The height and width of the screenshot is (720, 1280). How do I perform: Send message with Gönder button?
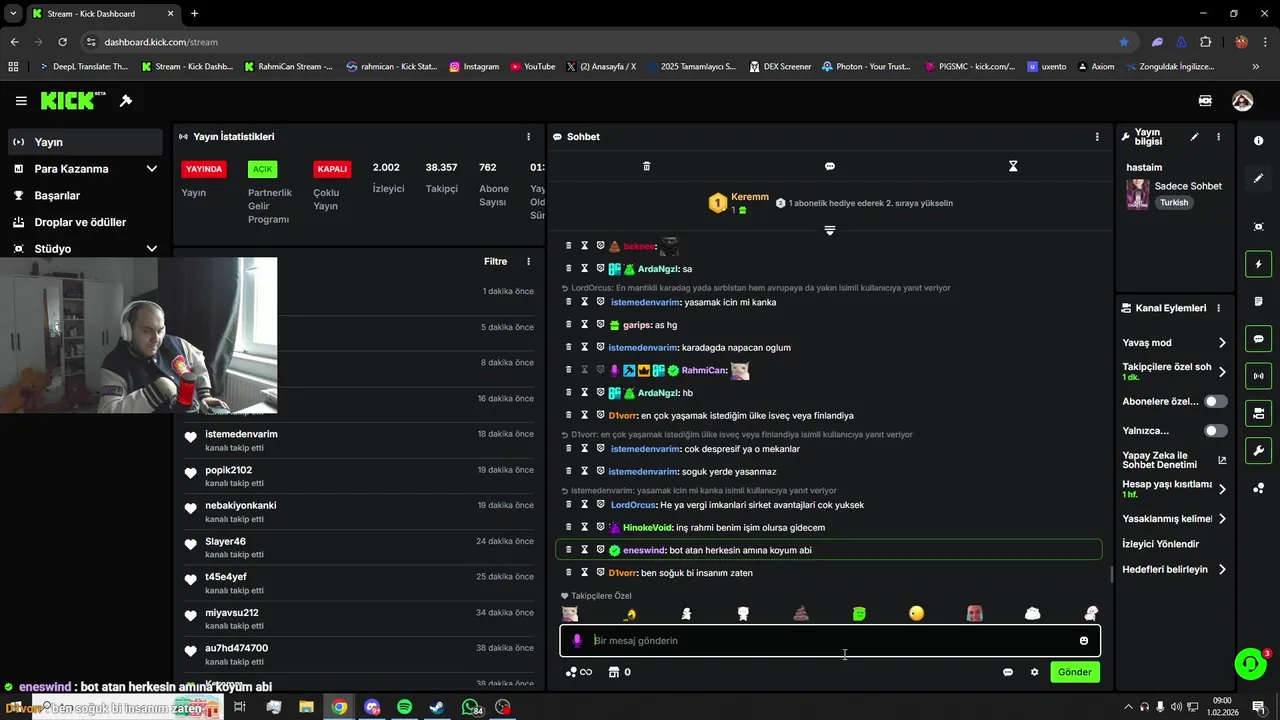tap(1075, 672)
